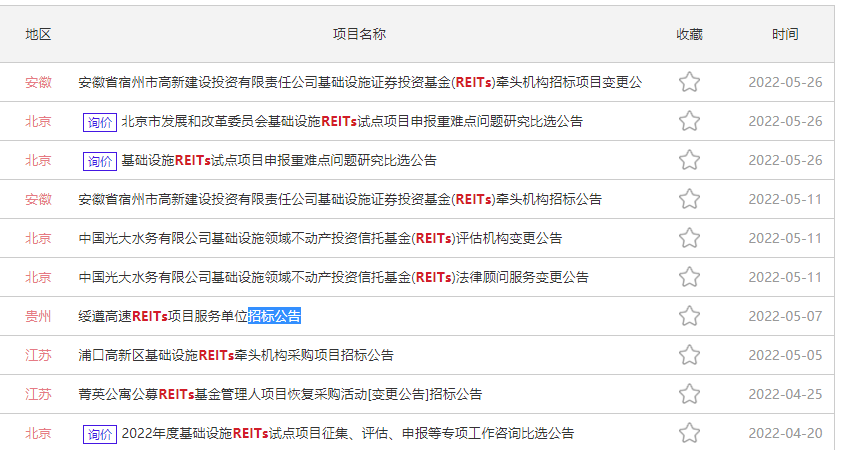Click date 2022-04-25 in 菁英公寓 row
The width and height of the screenshot is (843, 450).
click(x=785, y=394)
